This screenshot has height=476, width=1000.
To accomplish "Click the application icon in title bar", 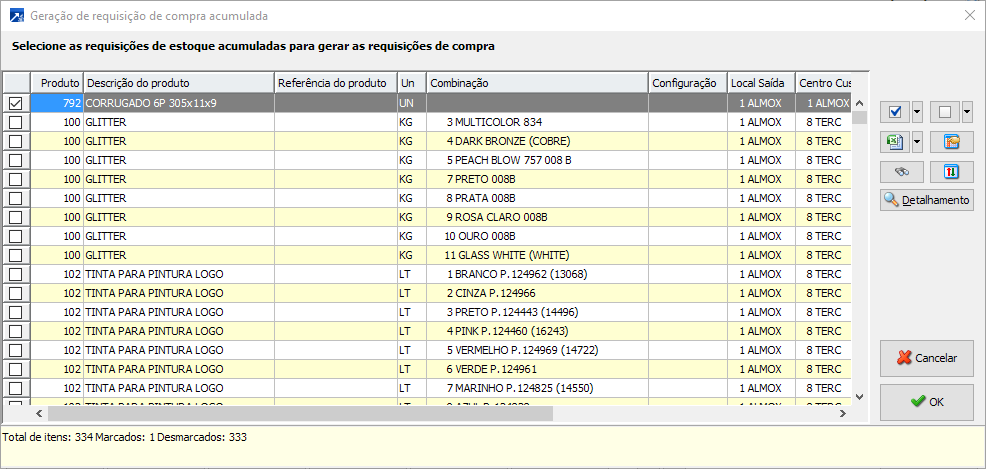I will (17, 16).
